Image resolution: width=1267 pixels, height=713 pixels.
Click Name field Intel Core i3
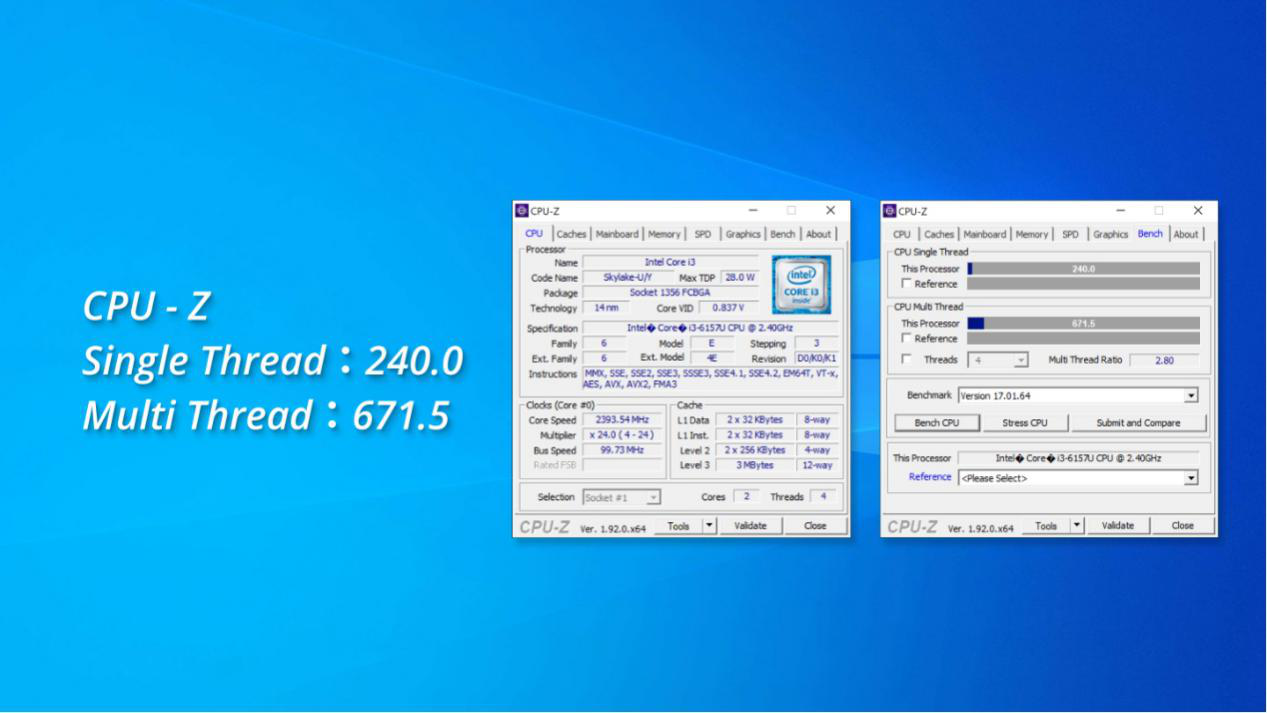670,262
